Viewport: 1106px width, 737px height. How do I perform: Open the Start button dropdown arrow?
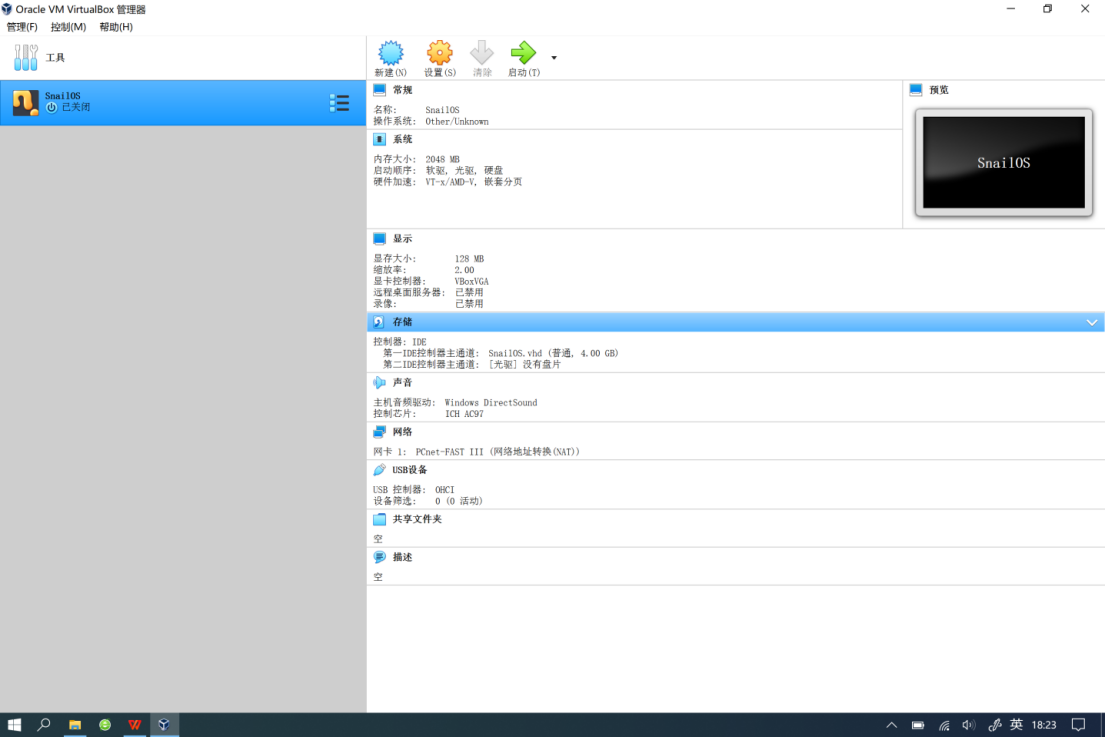tap(554, 58)
